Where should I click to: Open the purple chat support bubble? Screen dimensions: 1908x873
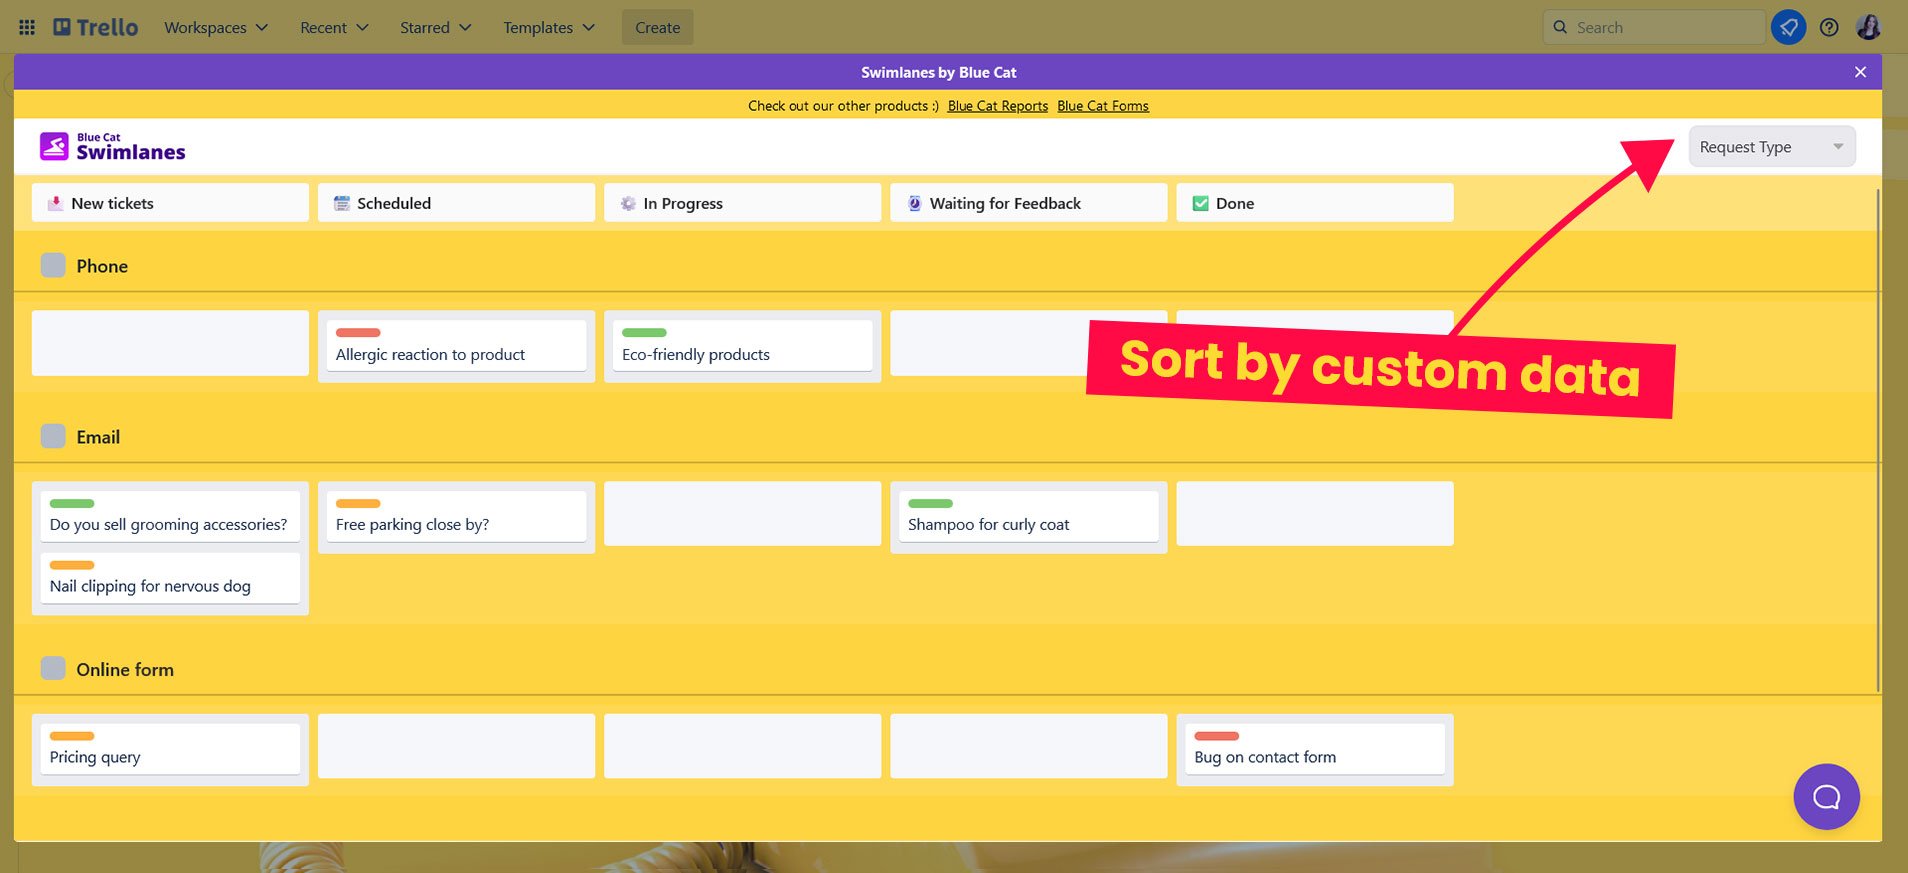1826,797
